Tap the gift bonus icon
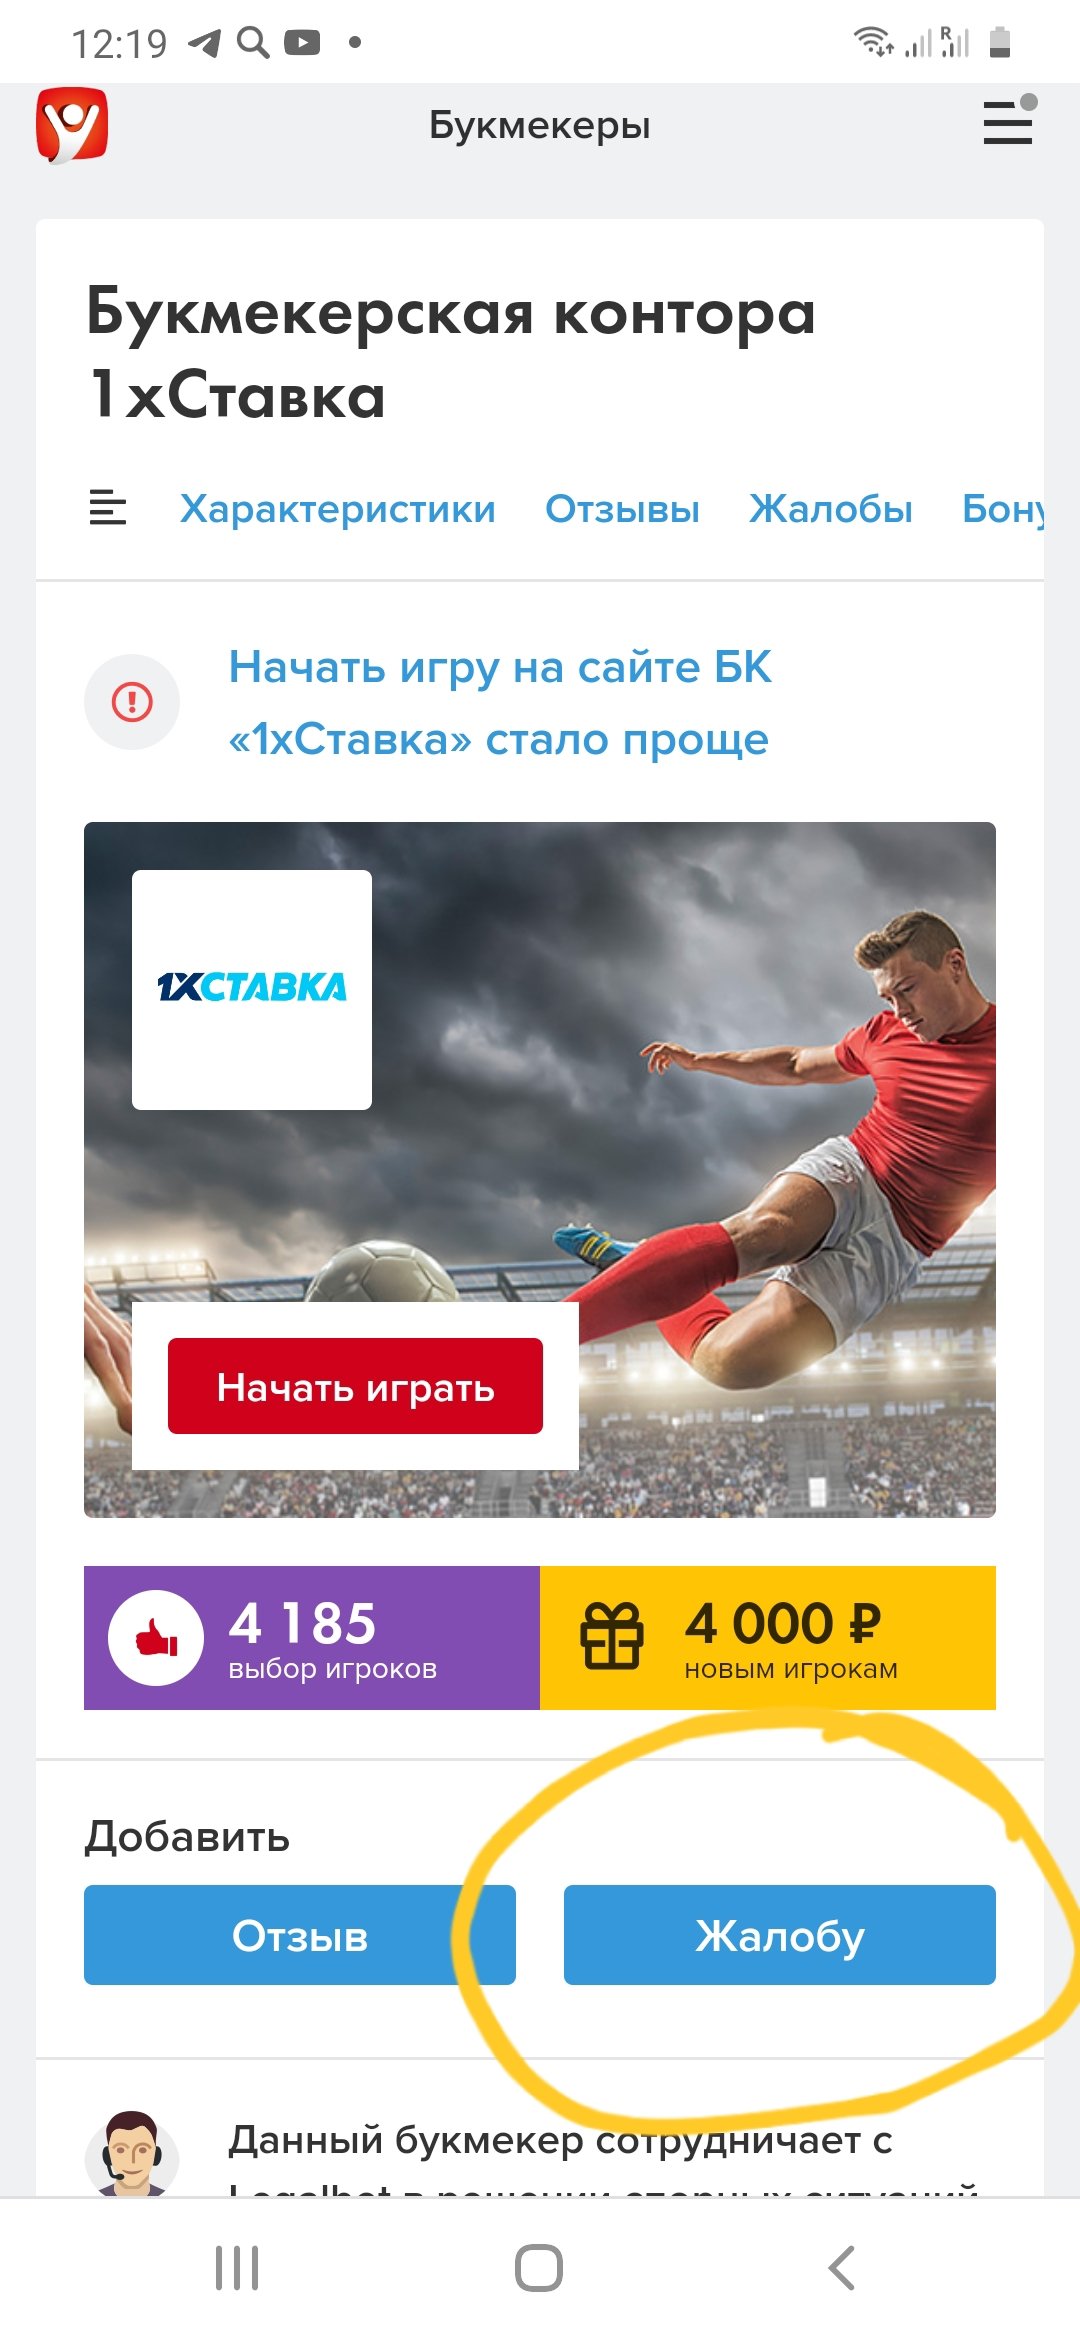Screen dimensions: 1080x2340 [x=612, y=1636]
